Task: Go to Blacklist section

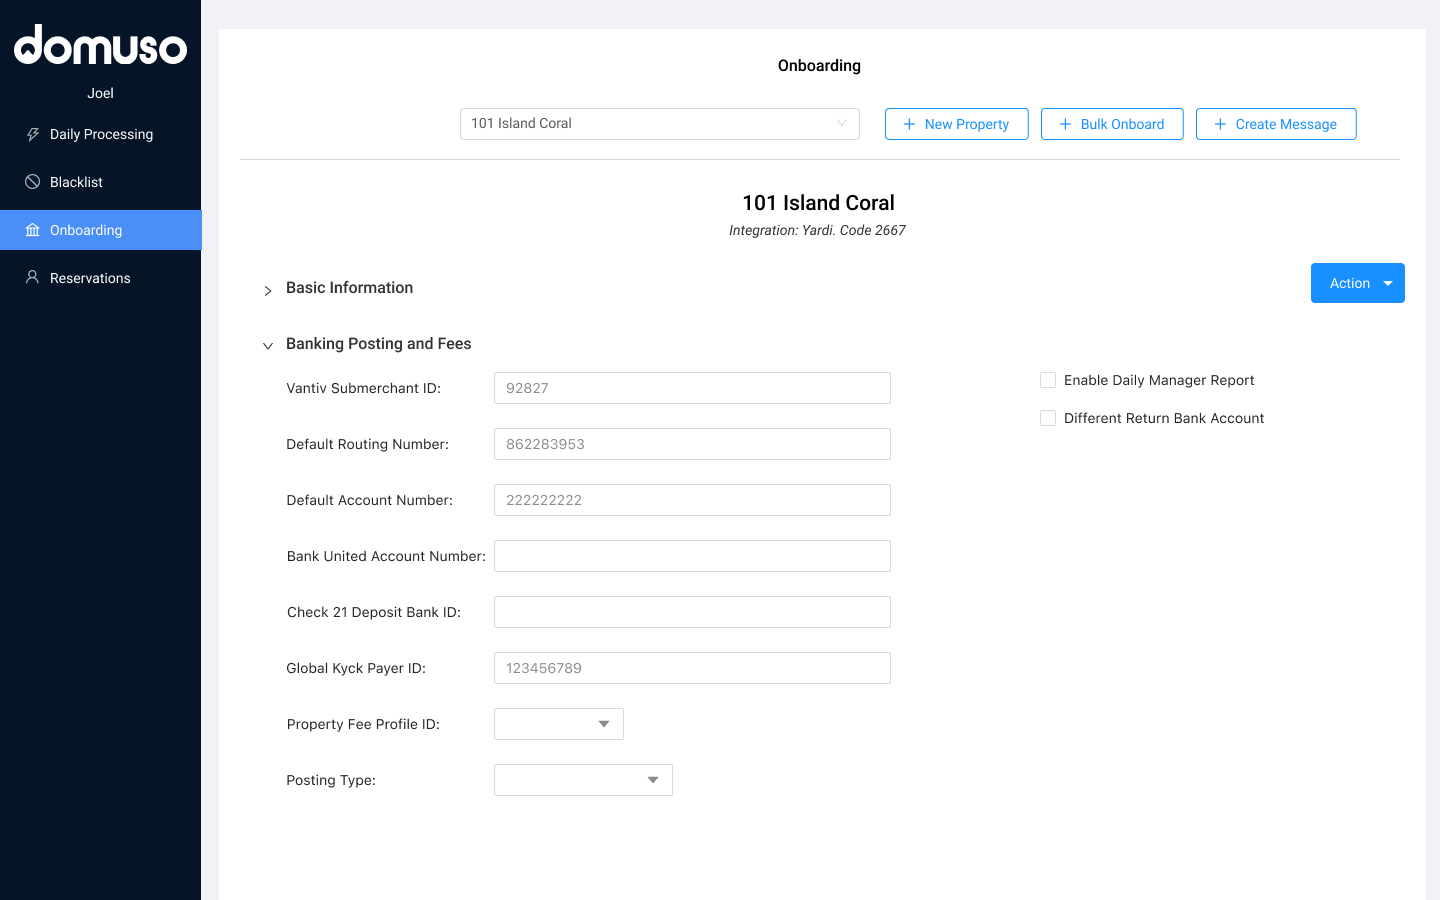Action: [100, 182]
